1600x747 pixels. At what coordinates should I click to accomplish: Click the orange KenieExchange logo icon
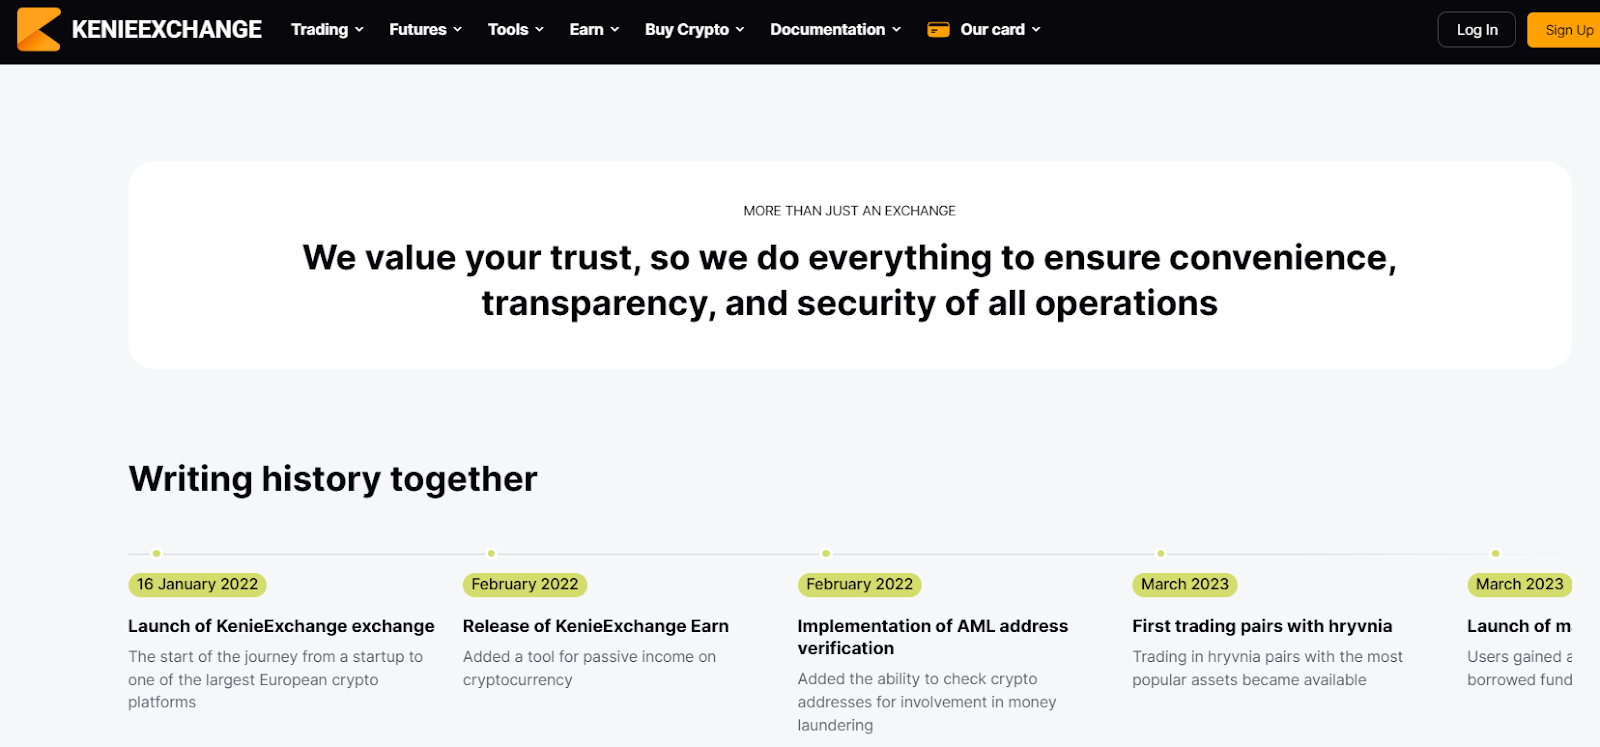(39, 29)
